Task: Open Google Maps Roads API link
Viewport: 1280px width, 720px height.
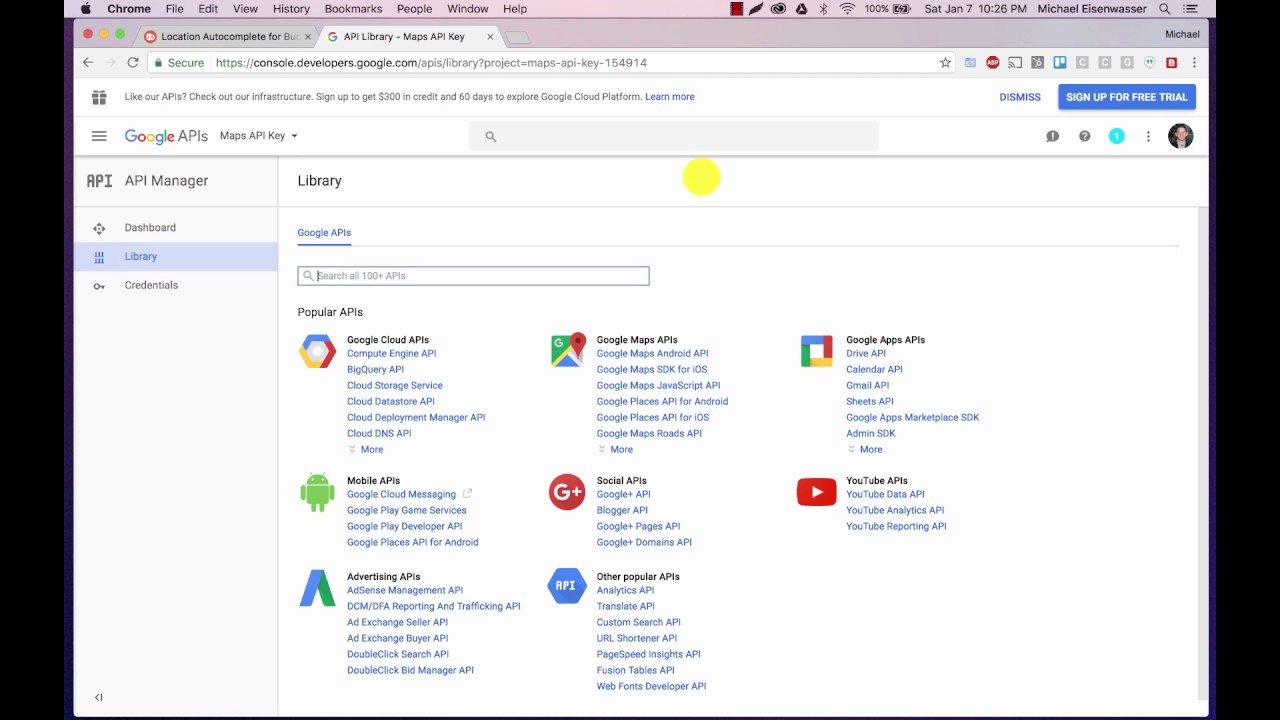Action: click(649, 434)
